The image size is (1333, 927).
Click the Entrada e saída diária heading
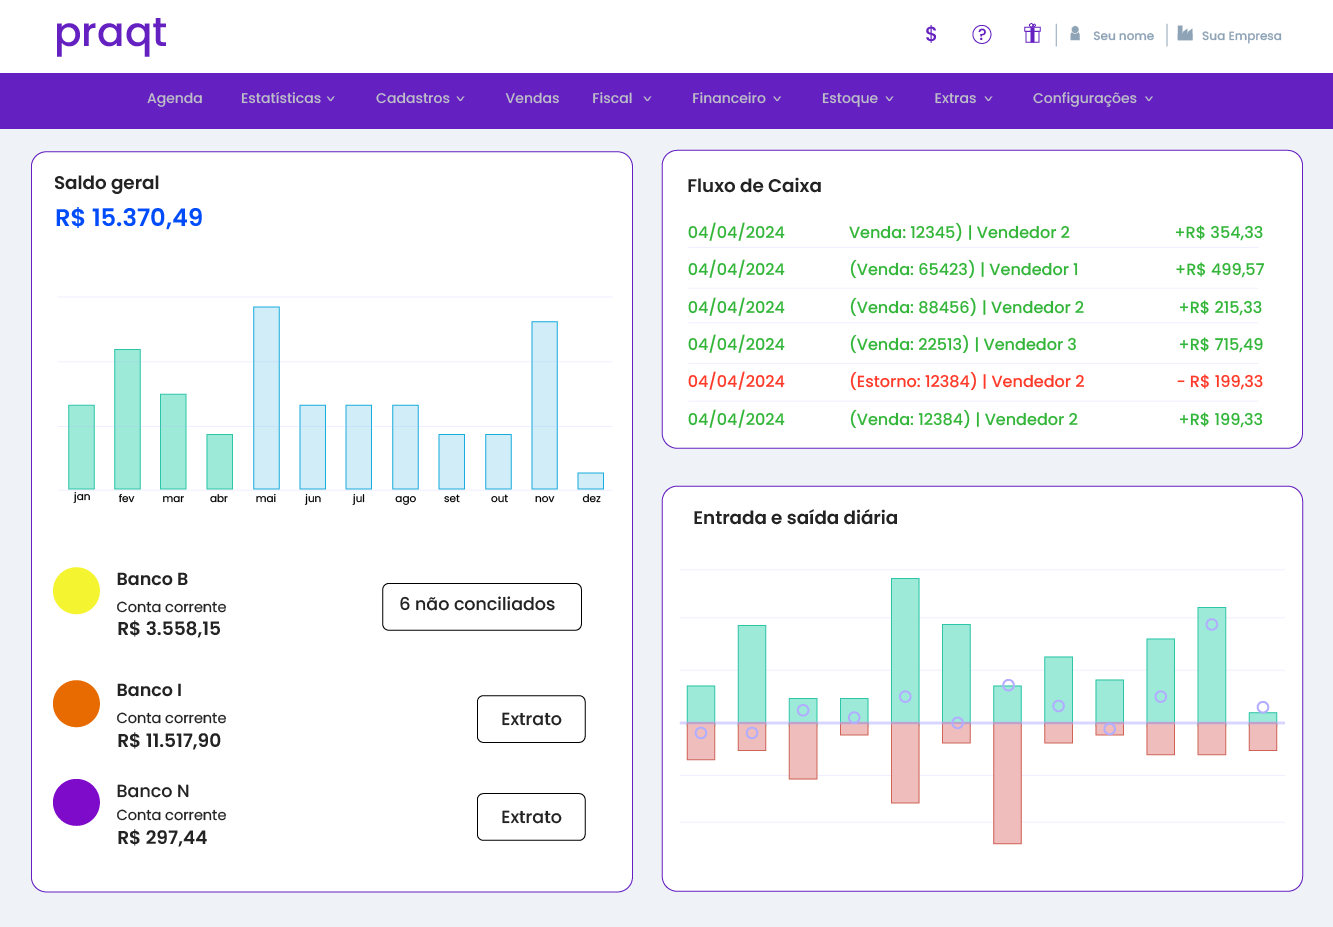(x=795, y=518)
